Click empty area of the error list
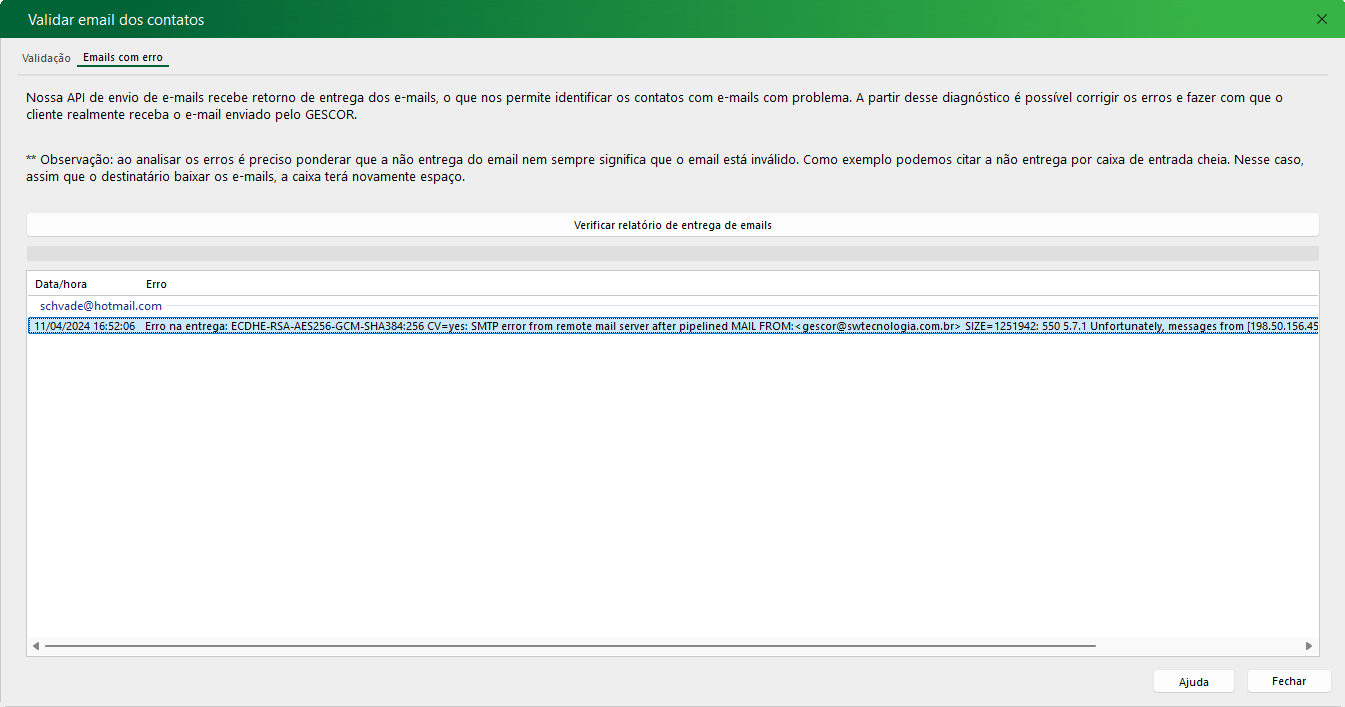Image resolution: width=1345 pixels, height=707 pixels. [672, 480]
